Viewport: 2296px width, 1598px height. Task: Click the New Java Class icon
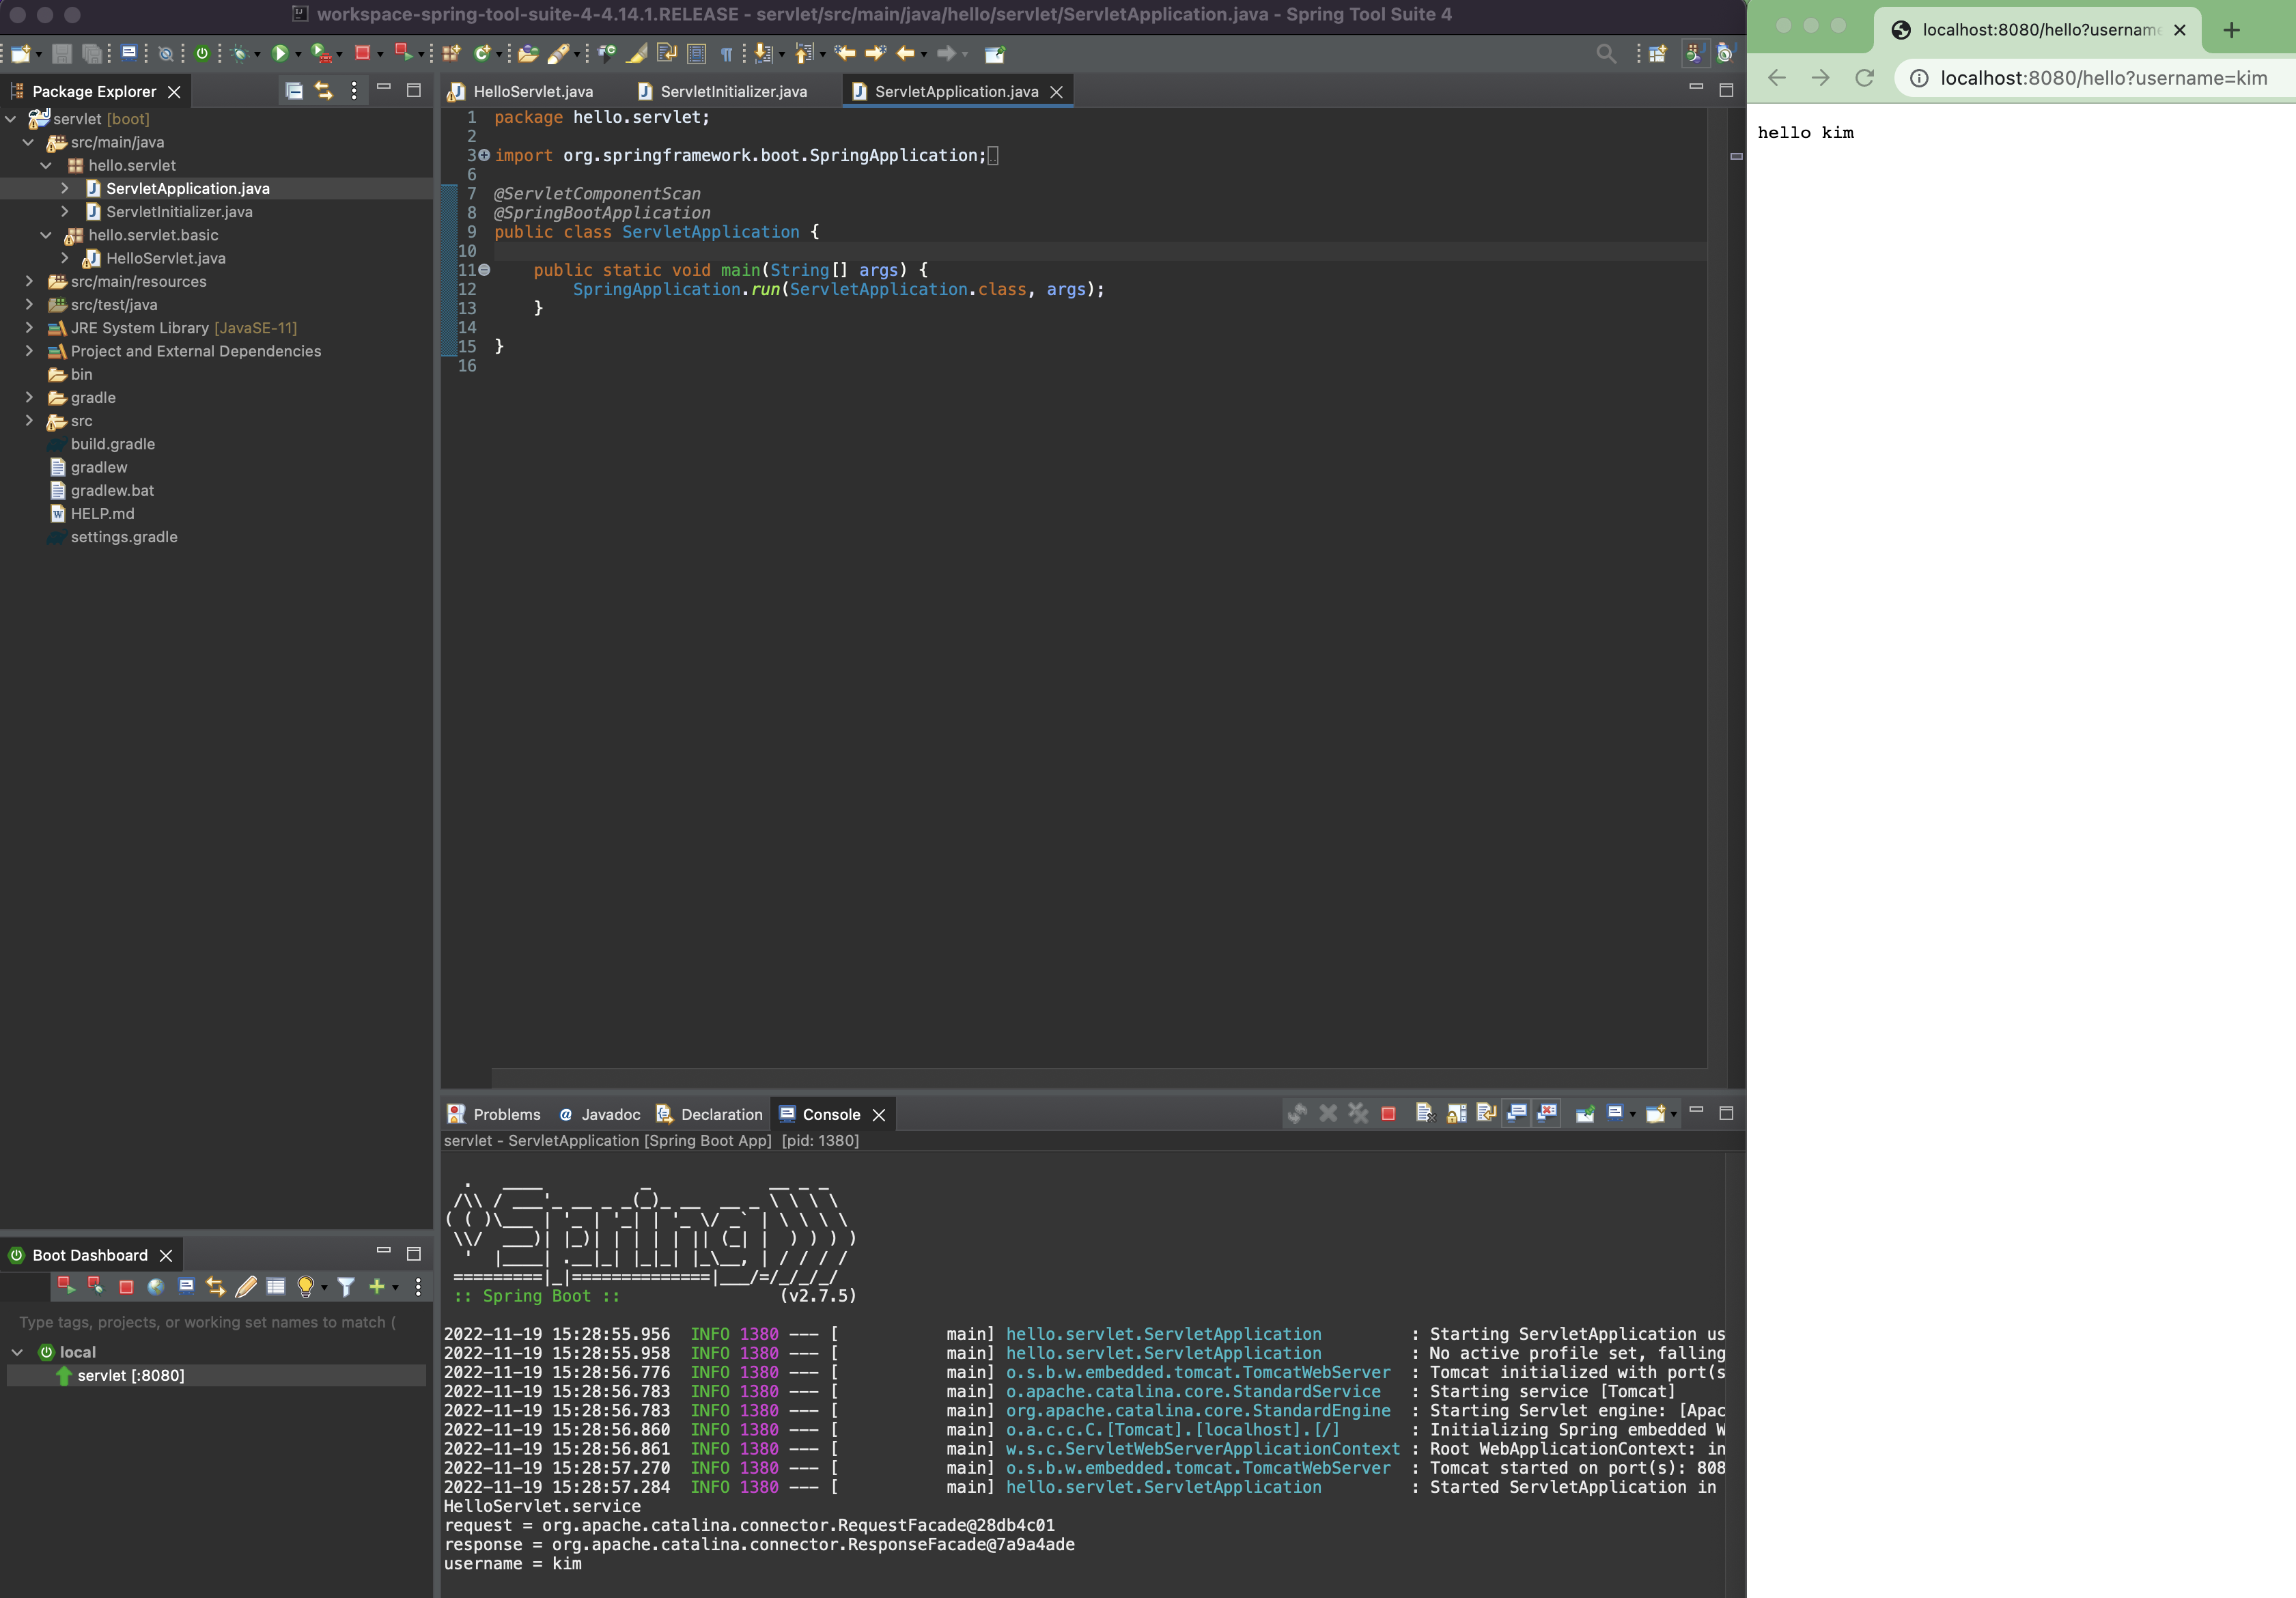tap(482, 53)
